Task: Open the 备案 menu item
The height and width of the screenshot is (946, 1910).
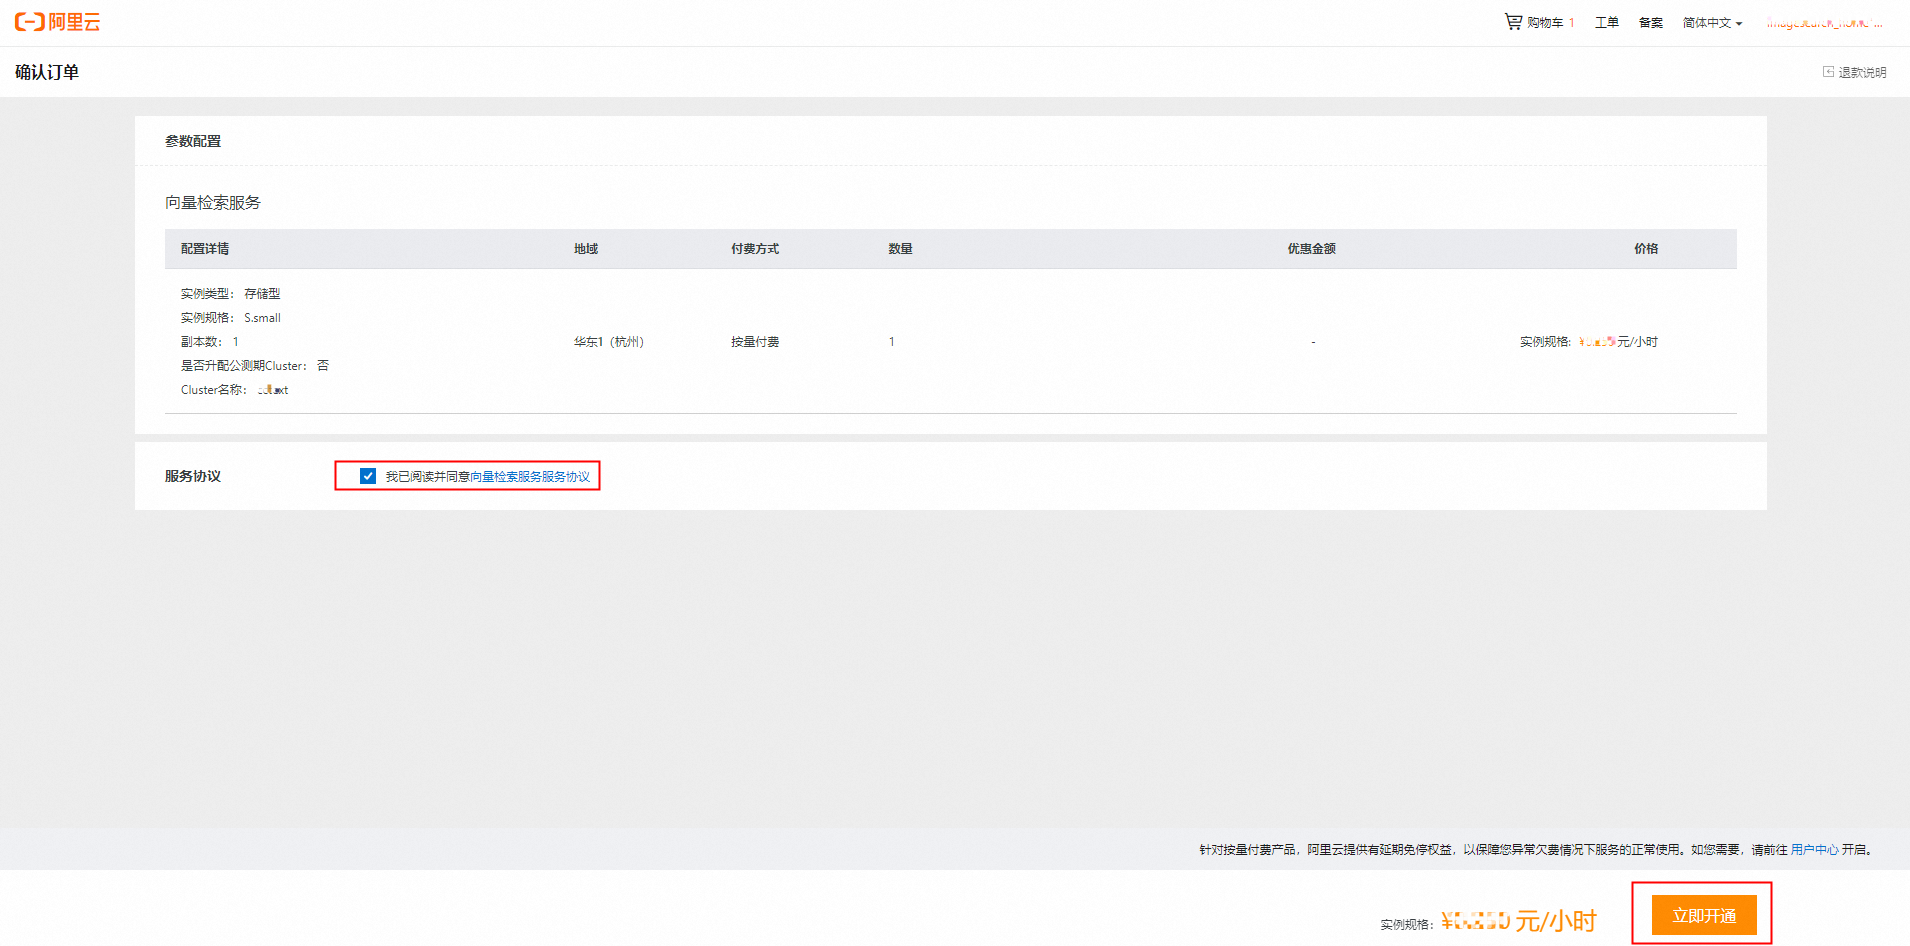Action: pos(1650,22)
